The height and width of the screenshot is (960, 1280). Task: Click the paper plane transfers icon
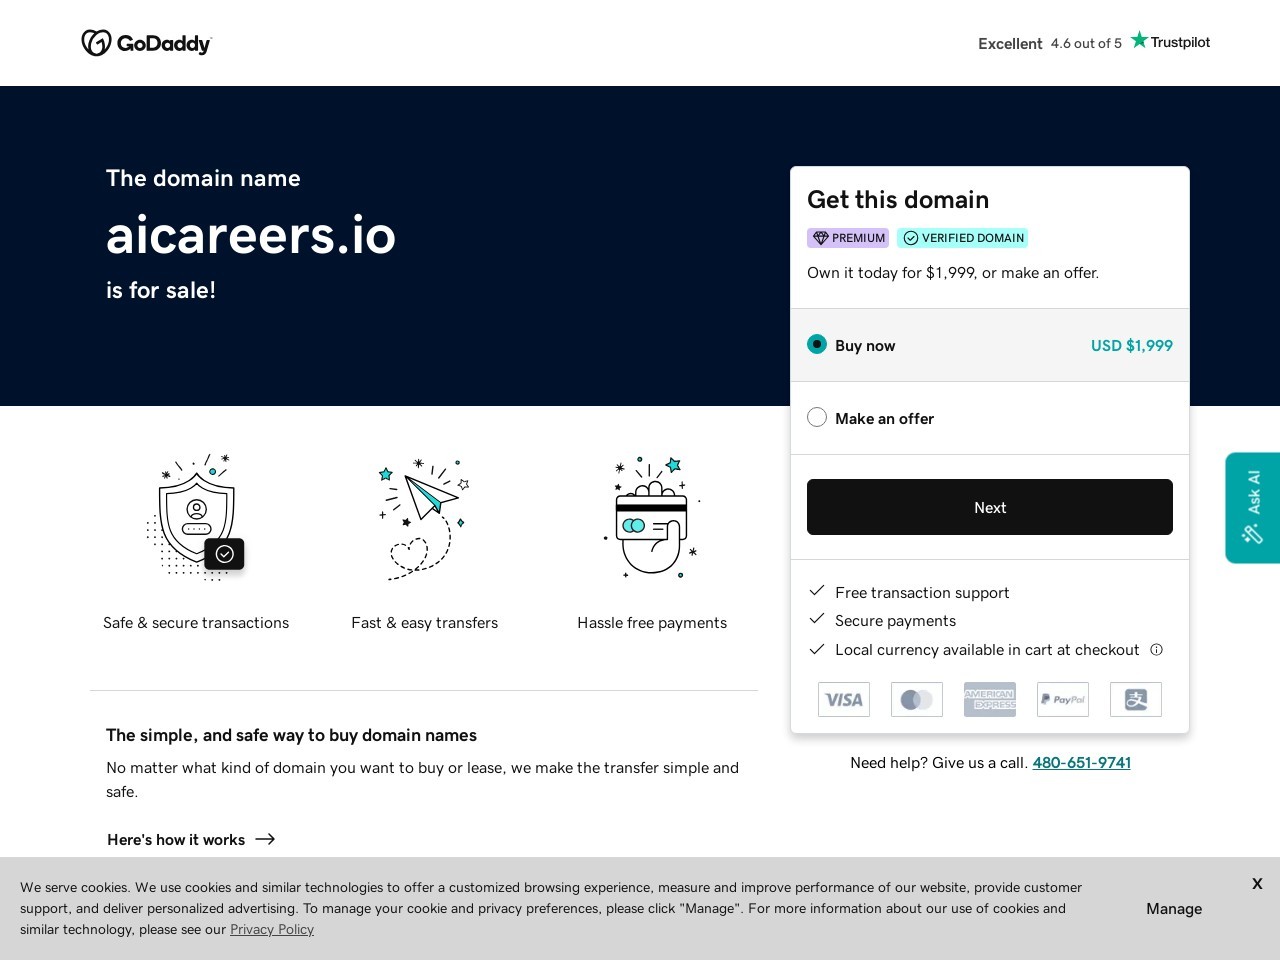(424, 518)
